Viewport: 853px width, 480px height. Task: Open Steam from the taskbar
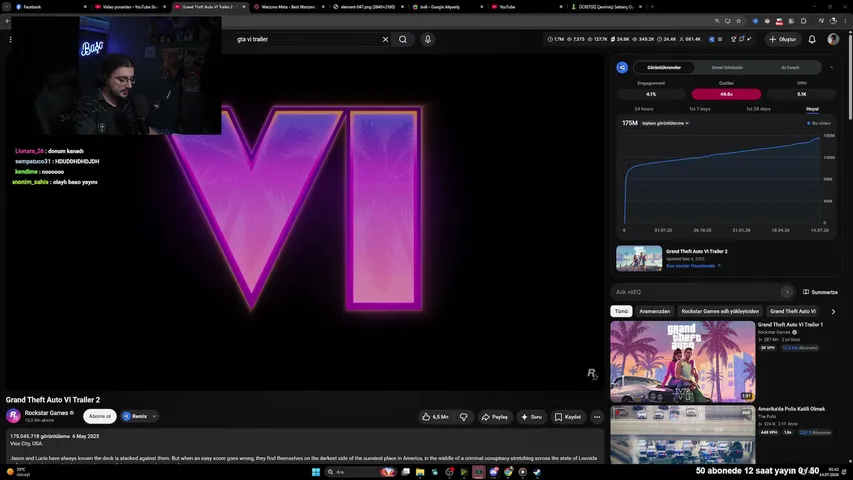point(537,472)
